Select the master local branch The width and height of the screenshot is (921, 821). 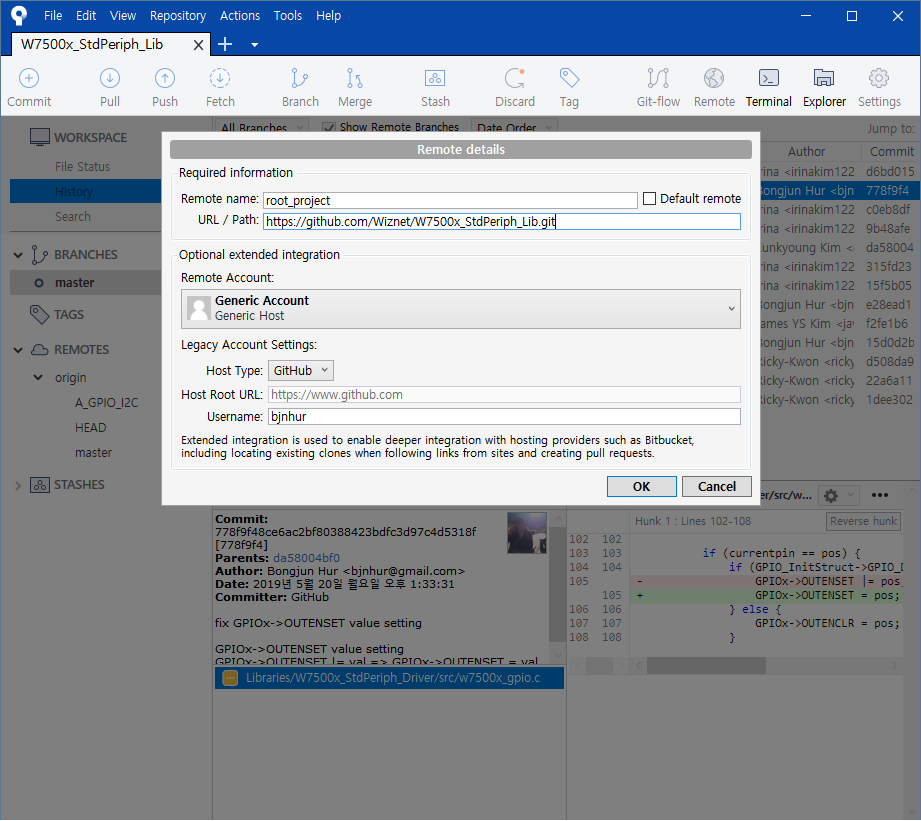click(86, 282)
